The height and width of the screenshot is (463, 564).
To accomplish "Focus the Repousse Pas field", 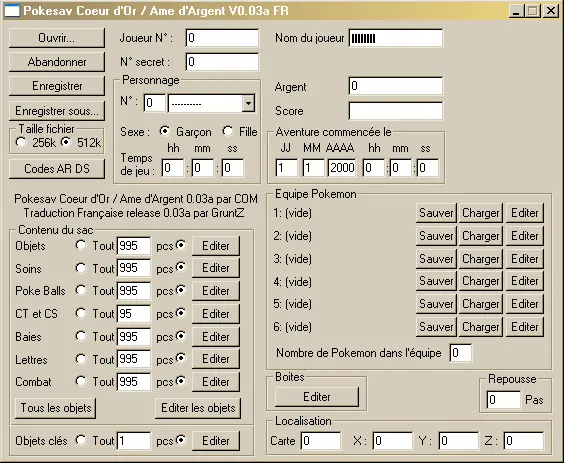I will pyautogui.click(x=504, y=400).
